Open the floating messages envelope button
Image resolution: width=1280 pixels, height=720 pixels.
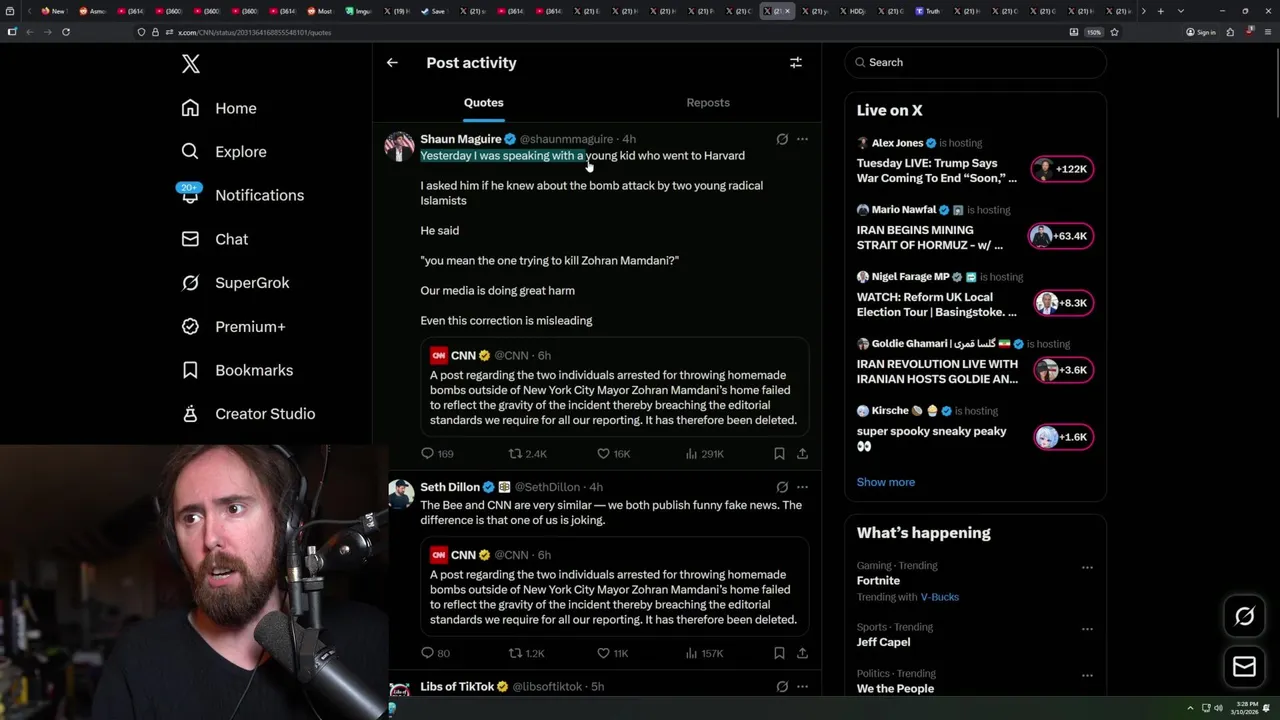click(x=1244, y=666)
